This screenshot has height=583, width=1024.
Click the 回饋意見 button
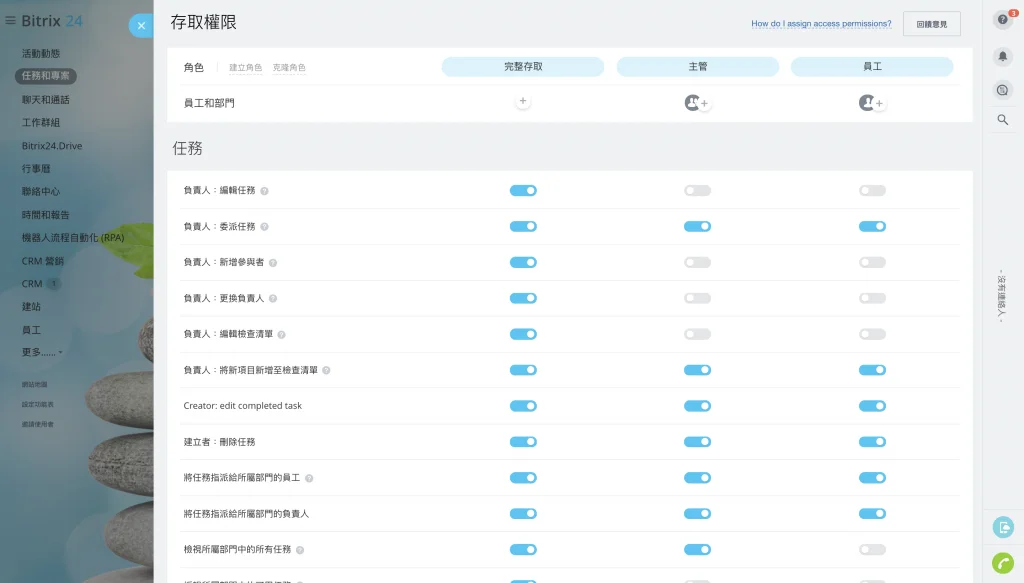pyautogui.click(x=931, y=24)
